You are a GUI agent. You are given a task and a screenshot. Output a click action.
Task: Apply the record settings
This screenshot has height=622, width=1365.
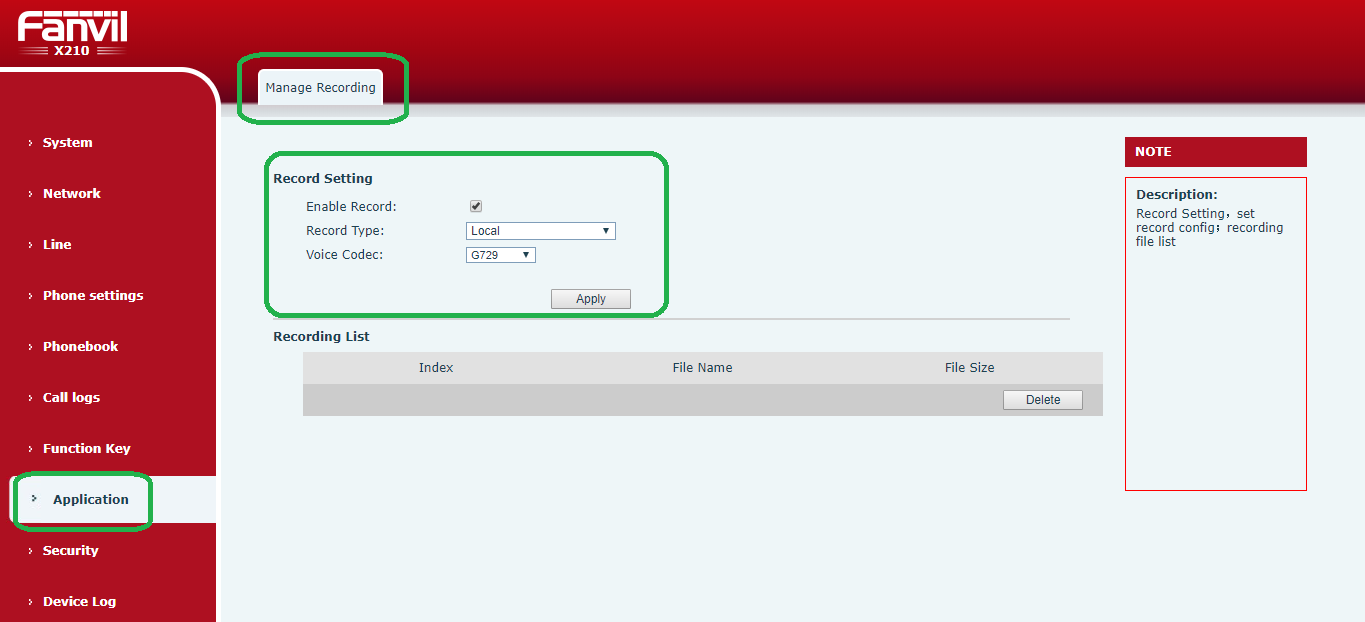pos(591,299)
